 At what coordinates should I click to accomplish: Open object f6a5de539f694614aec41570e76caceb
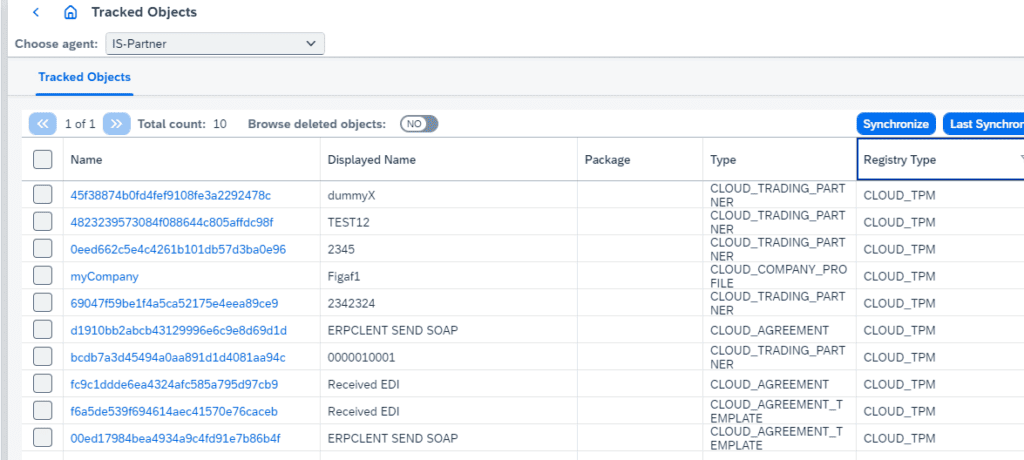click(174, 411)
